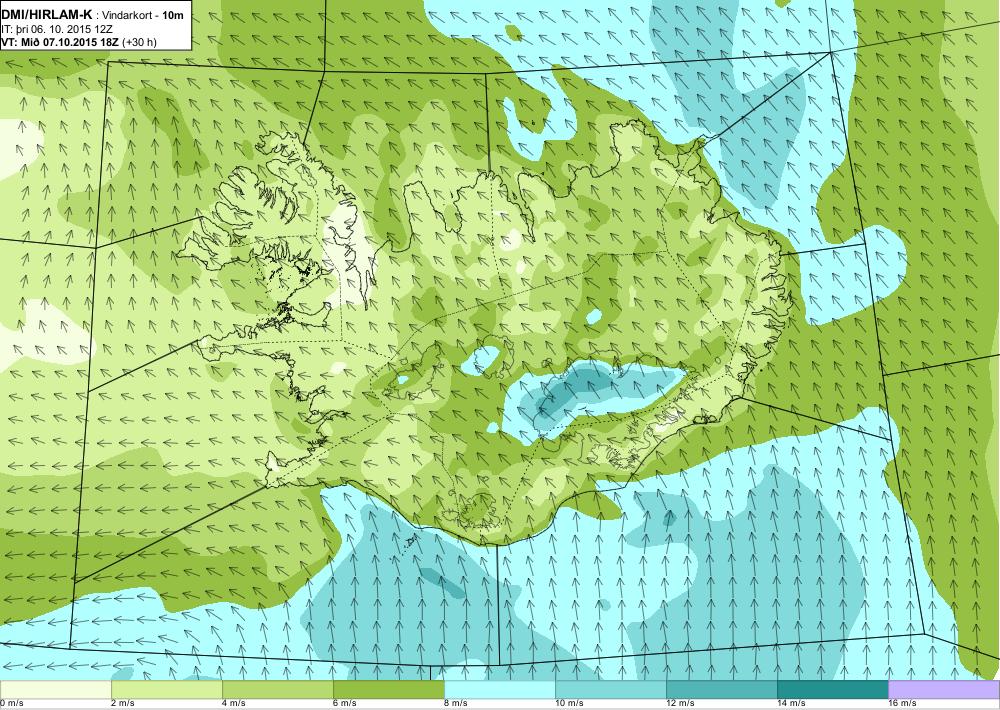Click the pale yellow 0–2 m/s legend swatch
1000x710 pixels.
55,690
